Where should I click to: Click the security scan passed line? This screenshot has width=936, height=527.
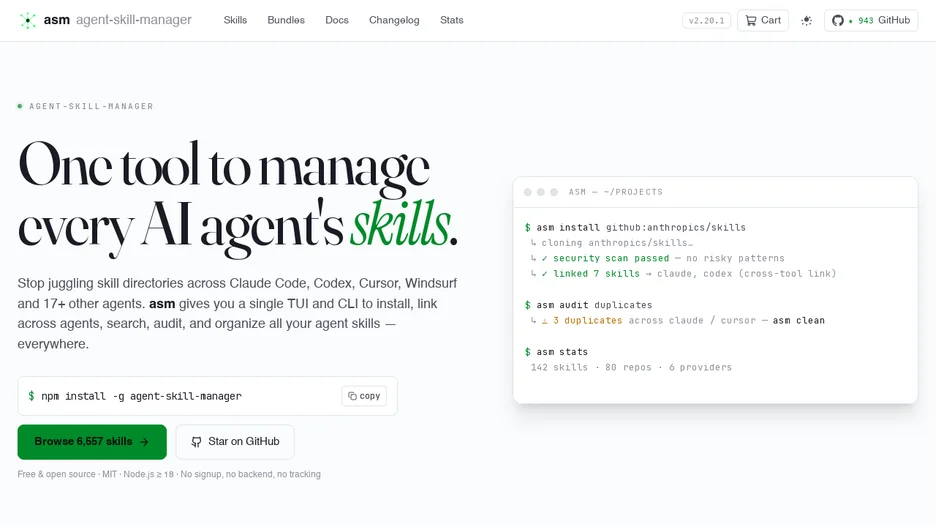pyautogui.click(x=657, y=258)
